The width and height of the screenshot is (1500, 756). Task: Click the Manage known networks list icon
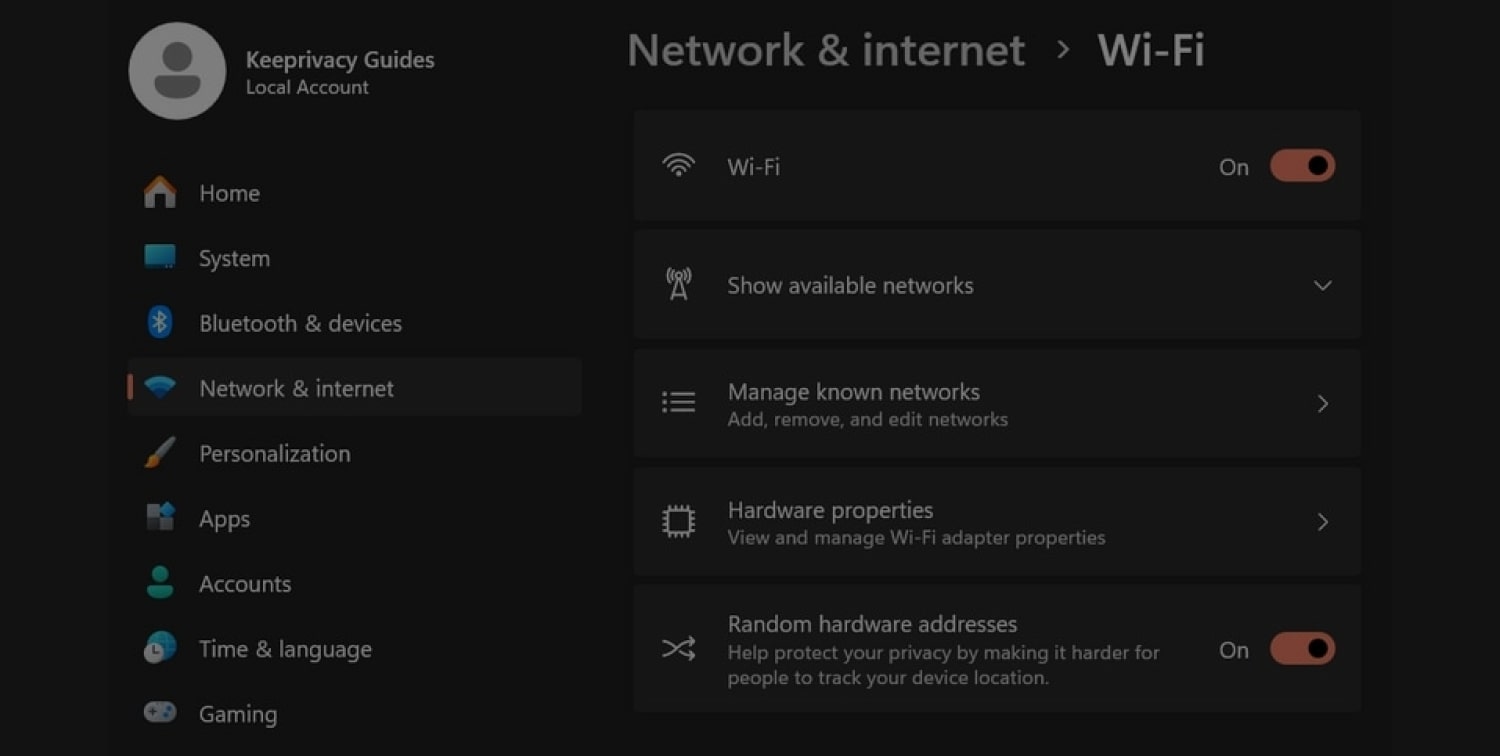[679, 402]
